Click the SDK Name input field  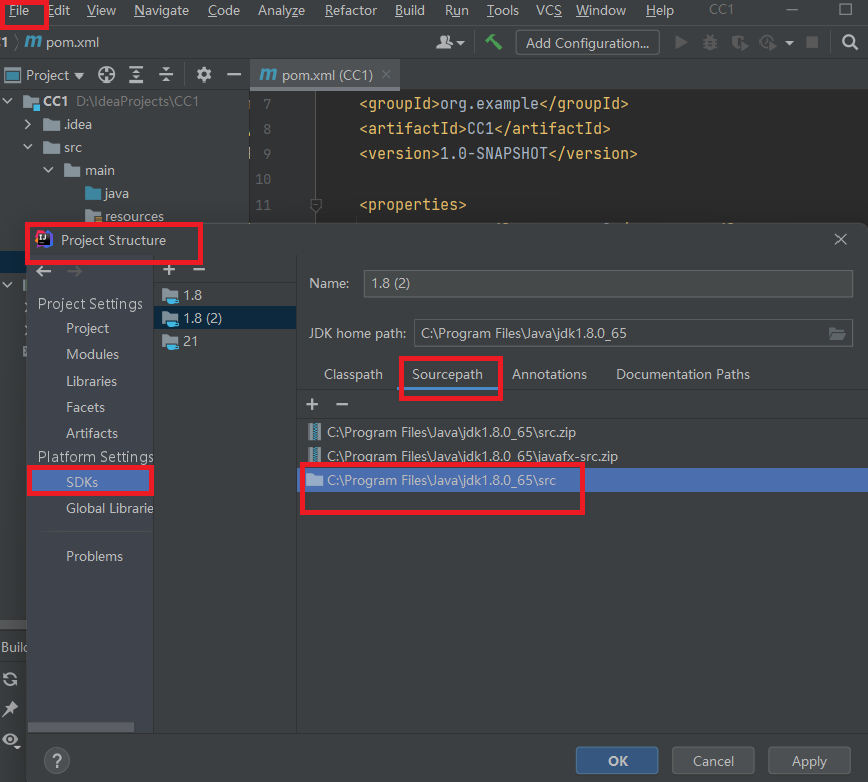608,283
